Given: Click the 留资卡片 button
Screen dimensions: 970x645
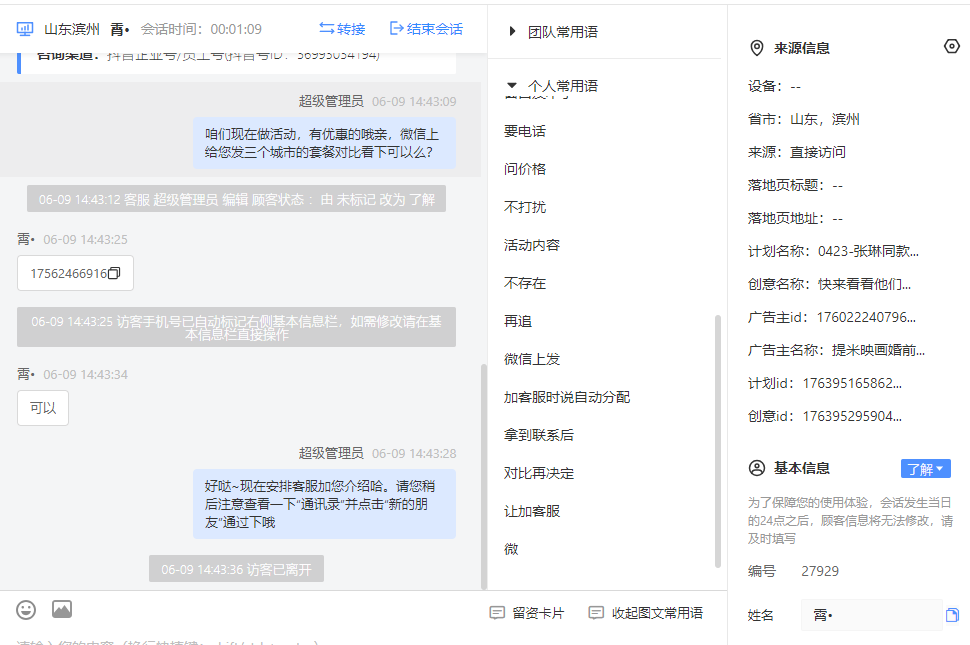Looking at the screenshot, I should pos(526,613).
